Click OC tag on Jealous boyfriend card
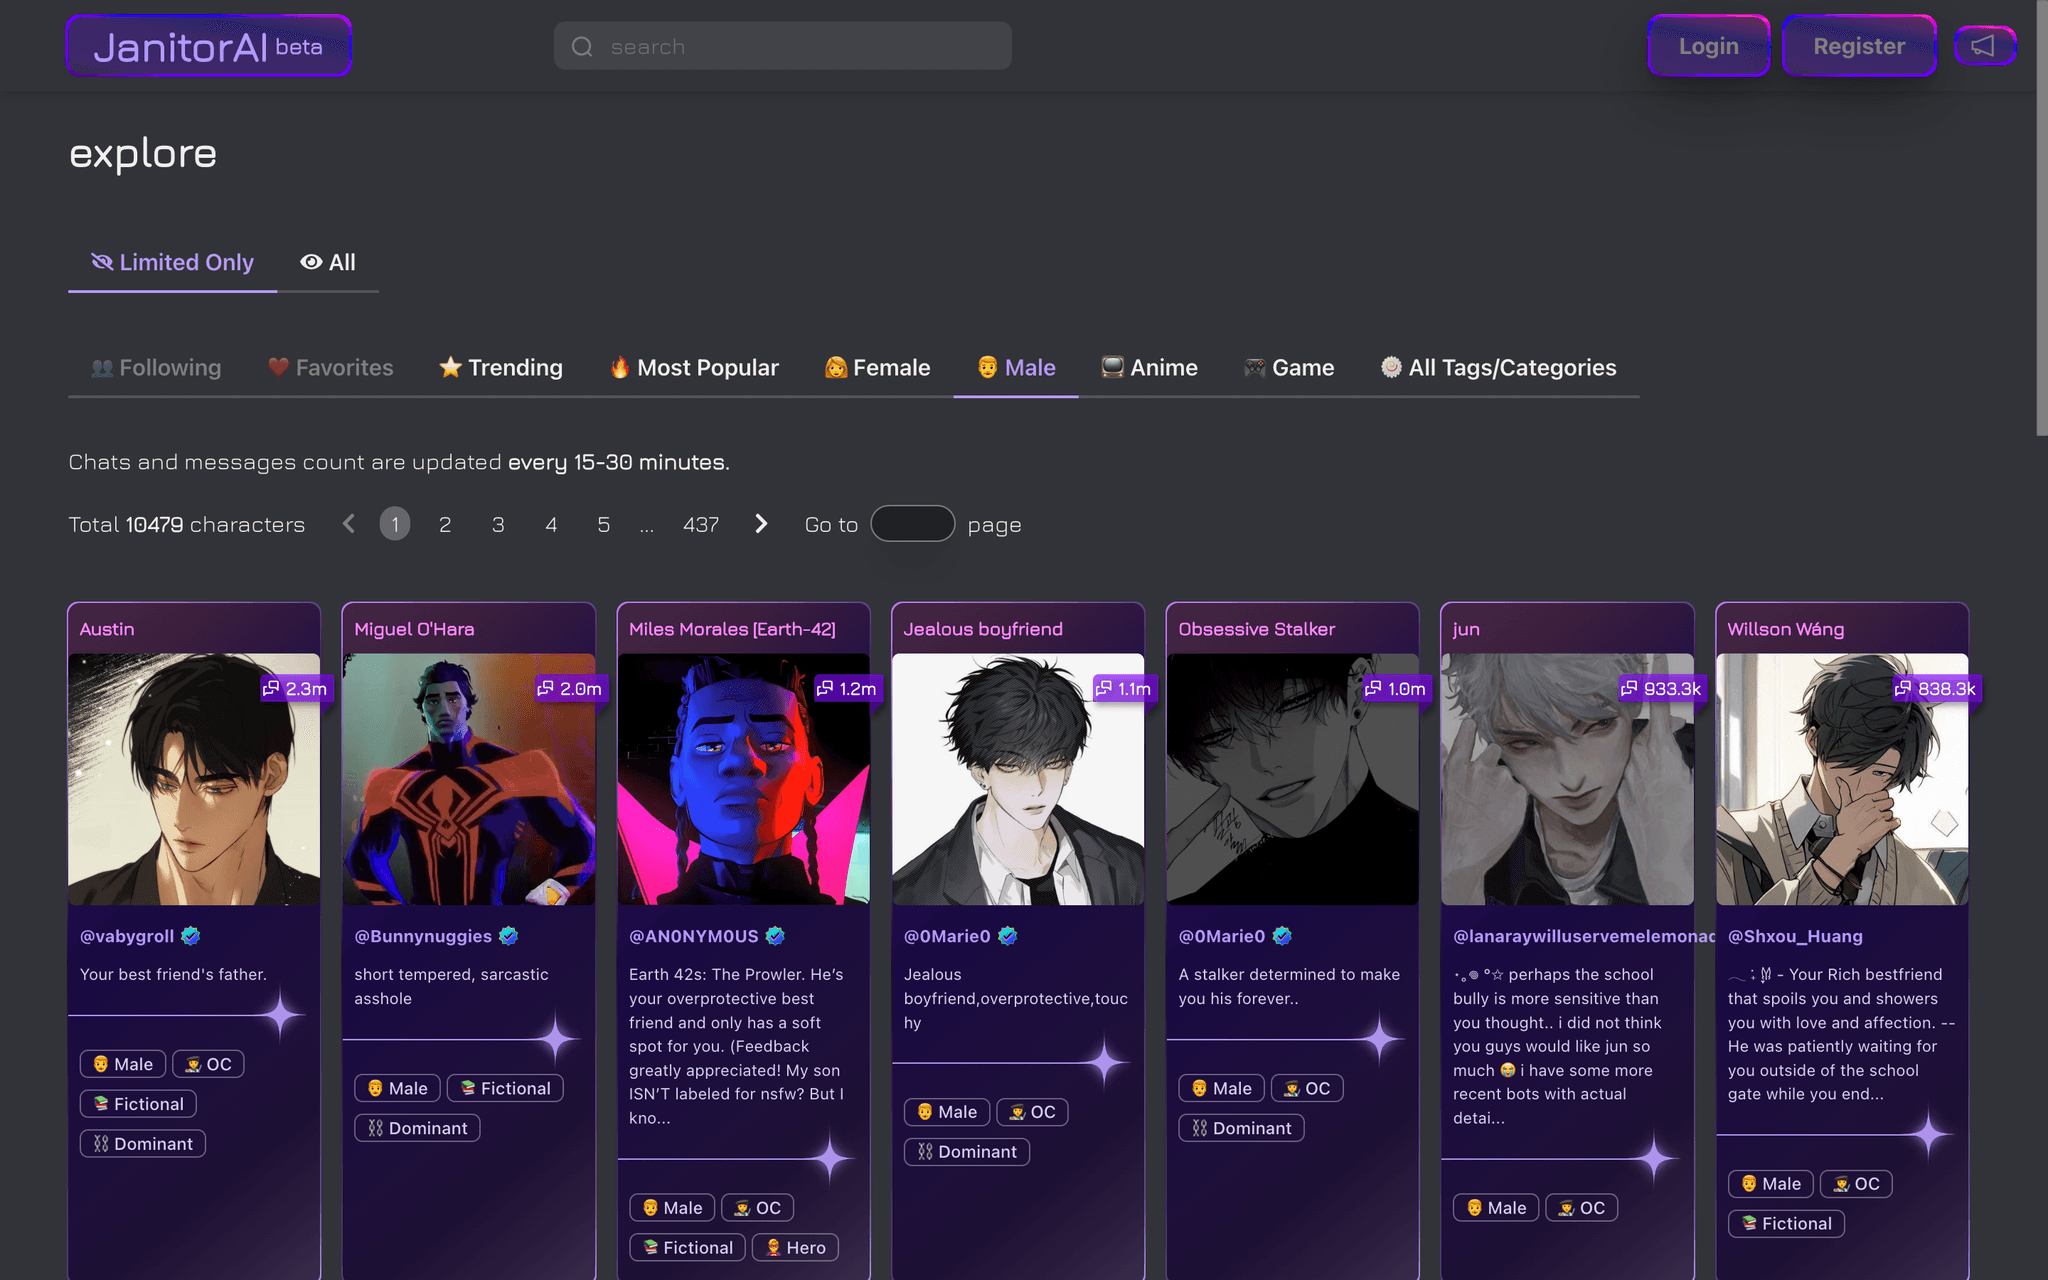 1032,1112
